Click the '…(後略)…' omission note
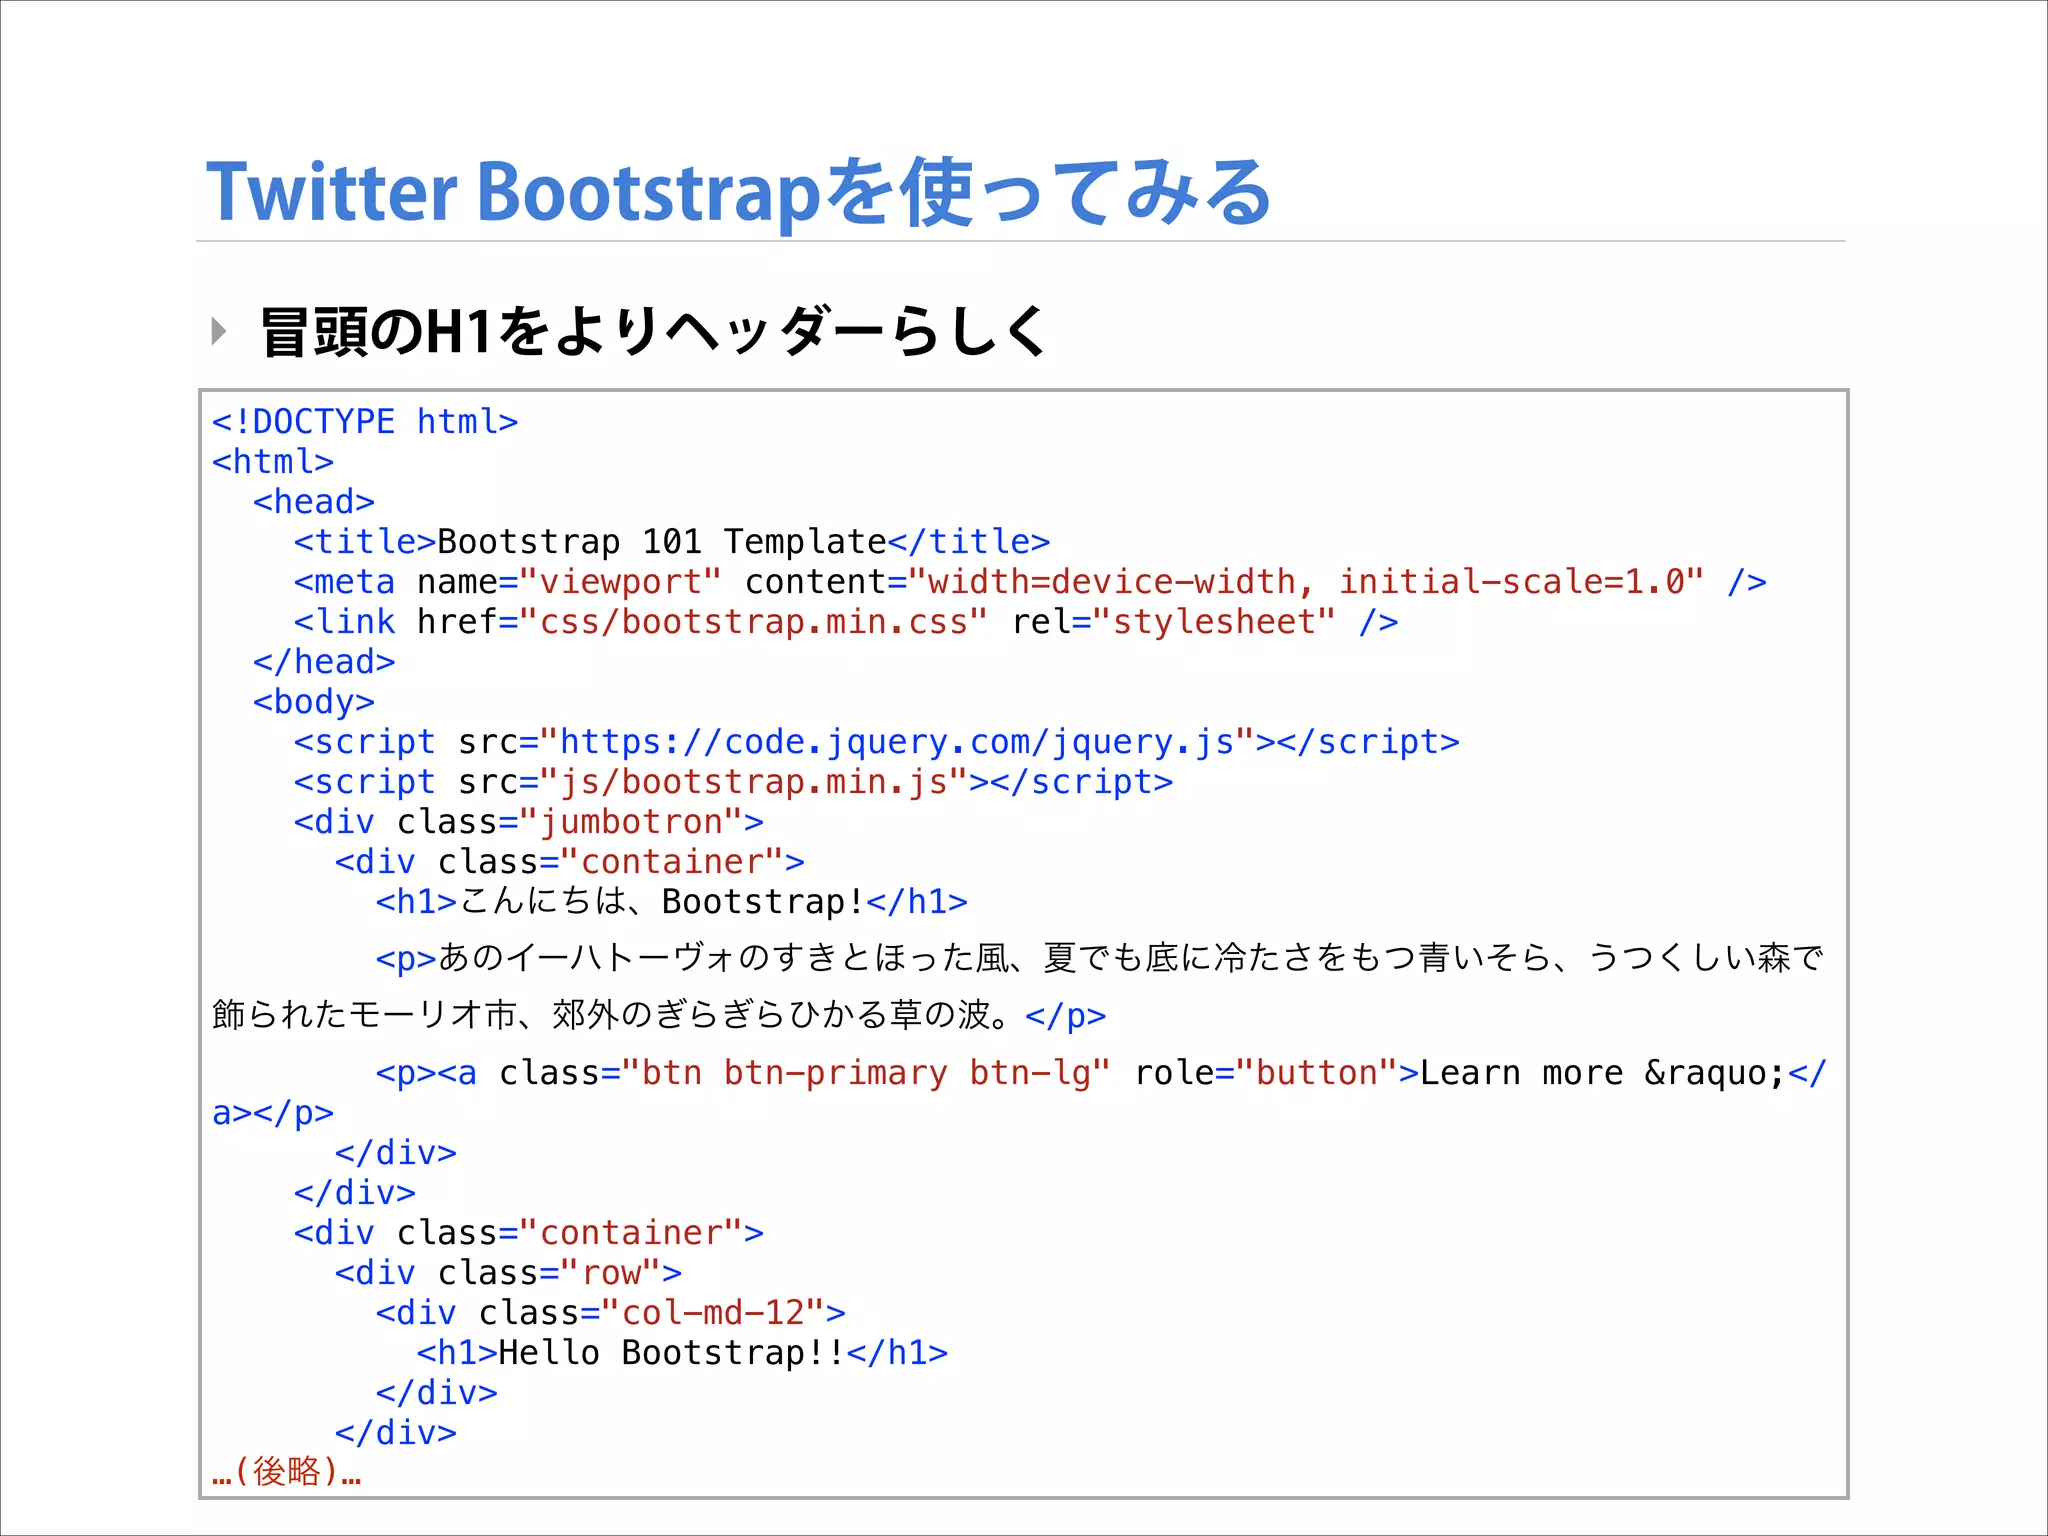Image resolution: width=2048 pixels, height=1536 pixels. click(x=286, y=1472)
